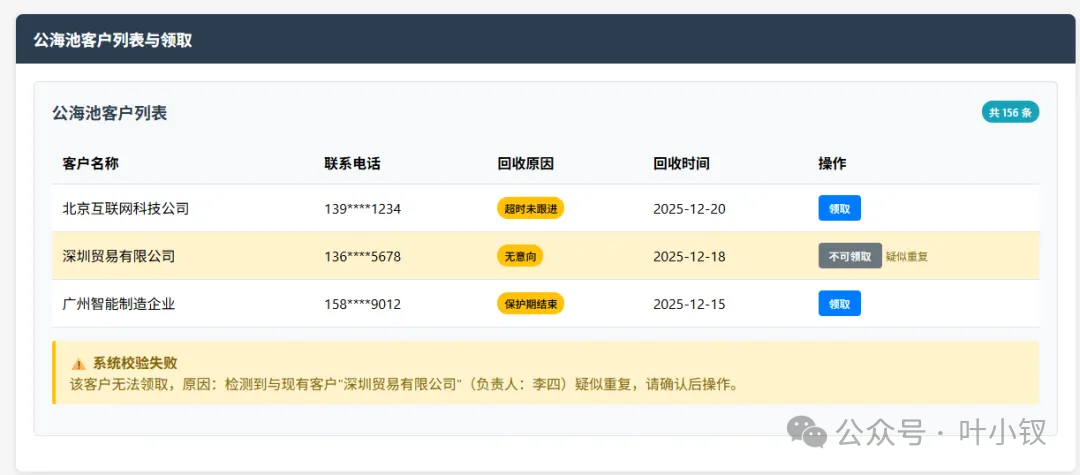The image size is (1080, 475).
Task: Click the 客户名称 column header
Action: 90,164
